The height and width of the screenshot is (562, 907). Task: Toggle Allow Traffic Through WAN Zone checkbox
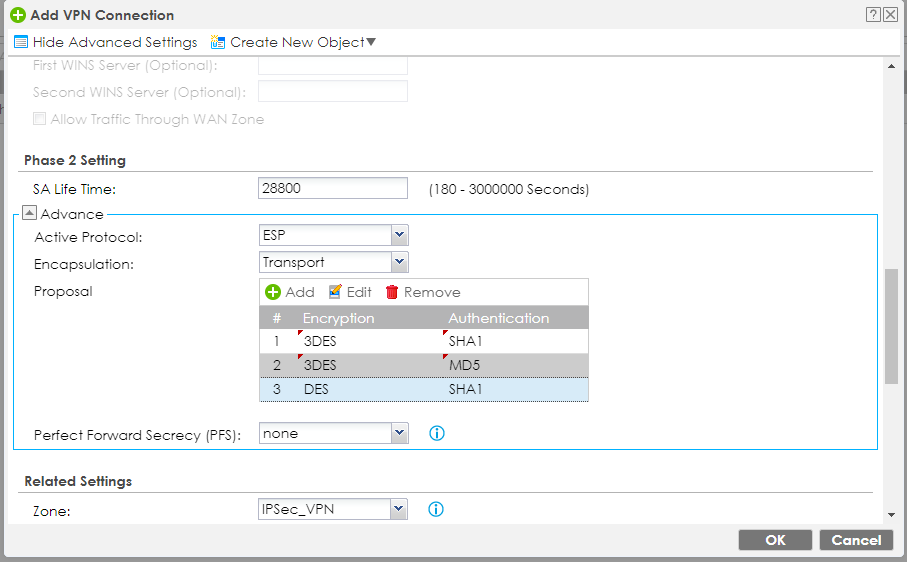40,119
